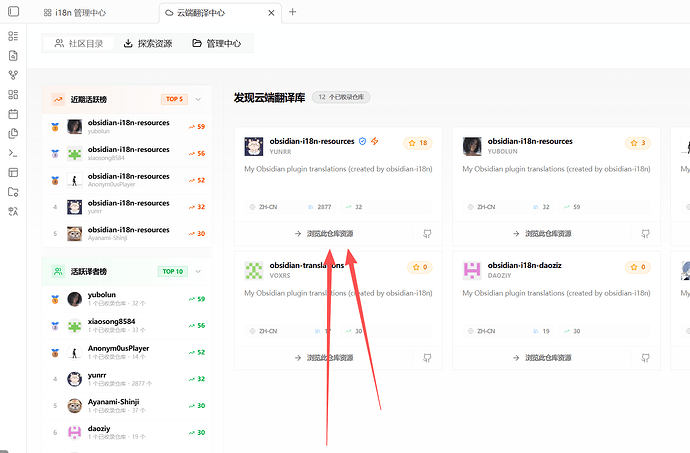Screen dimensions: 690x453
Task: Browse resources of VOXRS repository card
Action: tap(324, 358)
